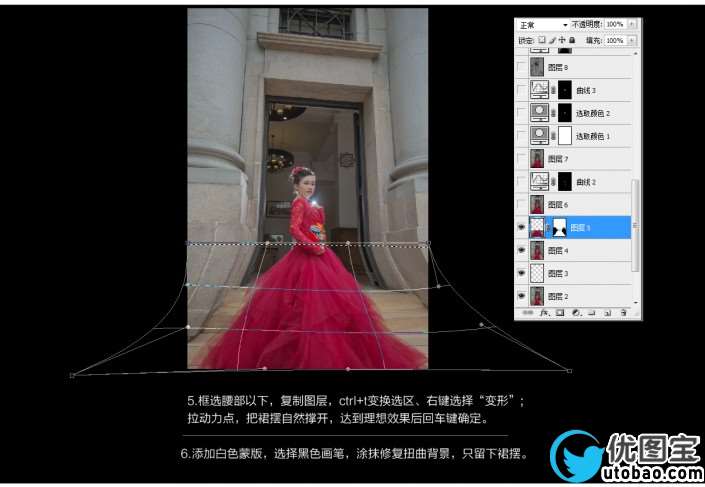Select layer named 图层 7

coord(558,159)
